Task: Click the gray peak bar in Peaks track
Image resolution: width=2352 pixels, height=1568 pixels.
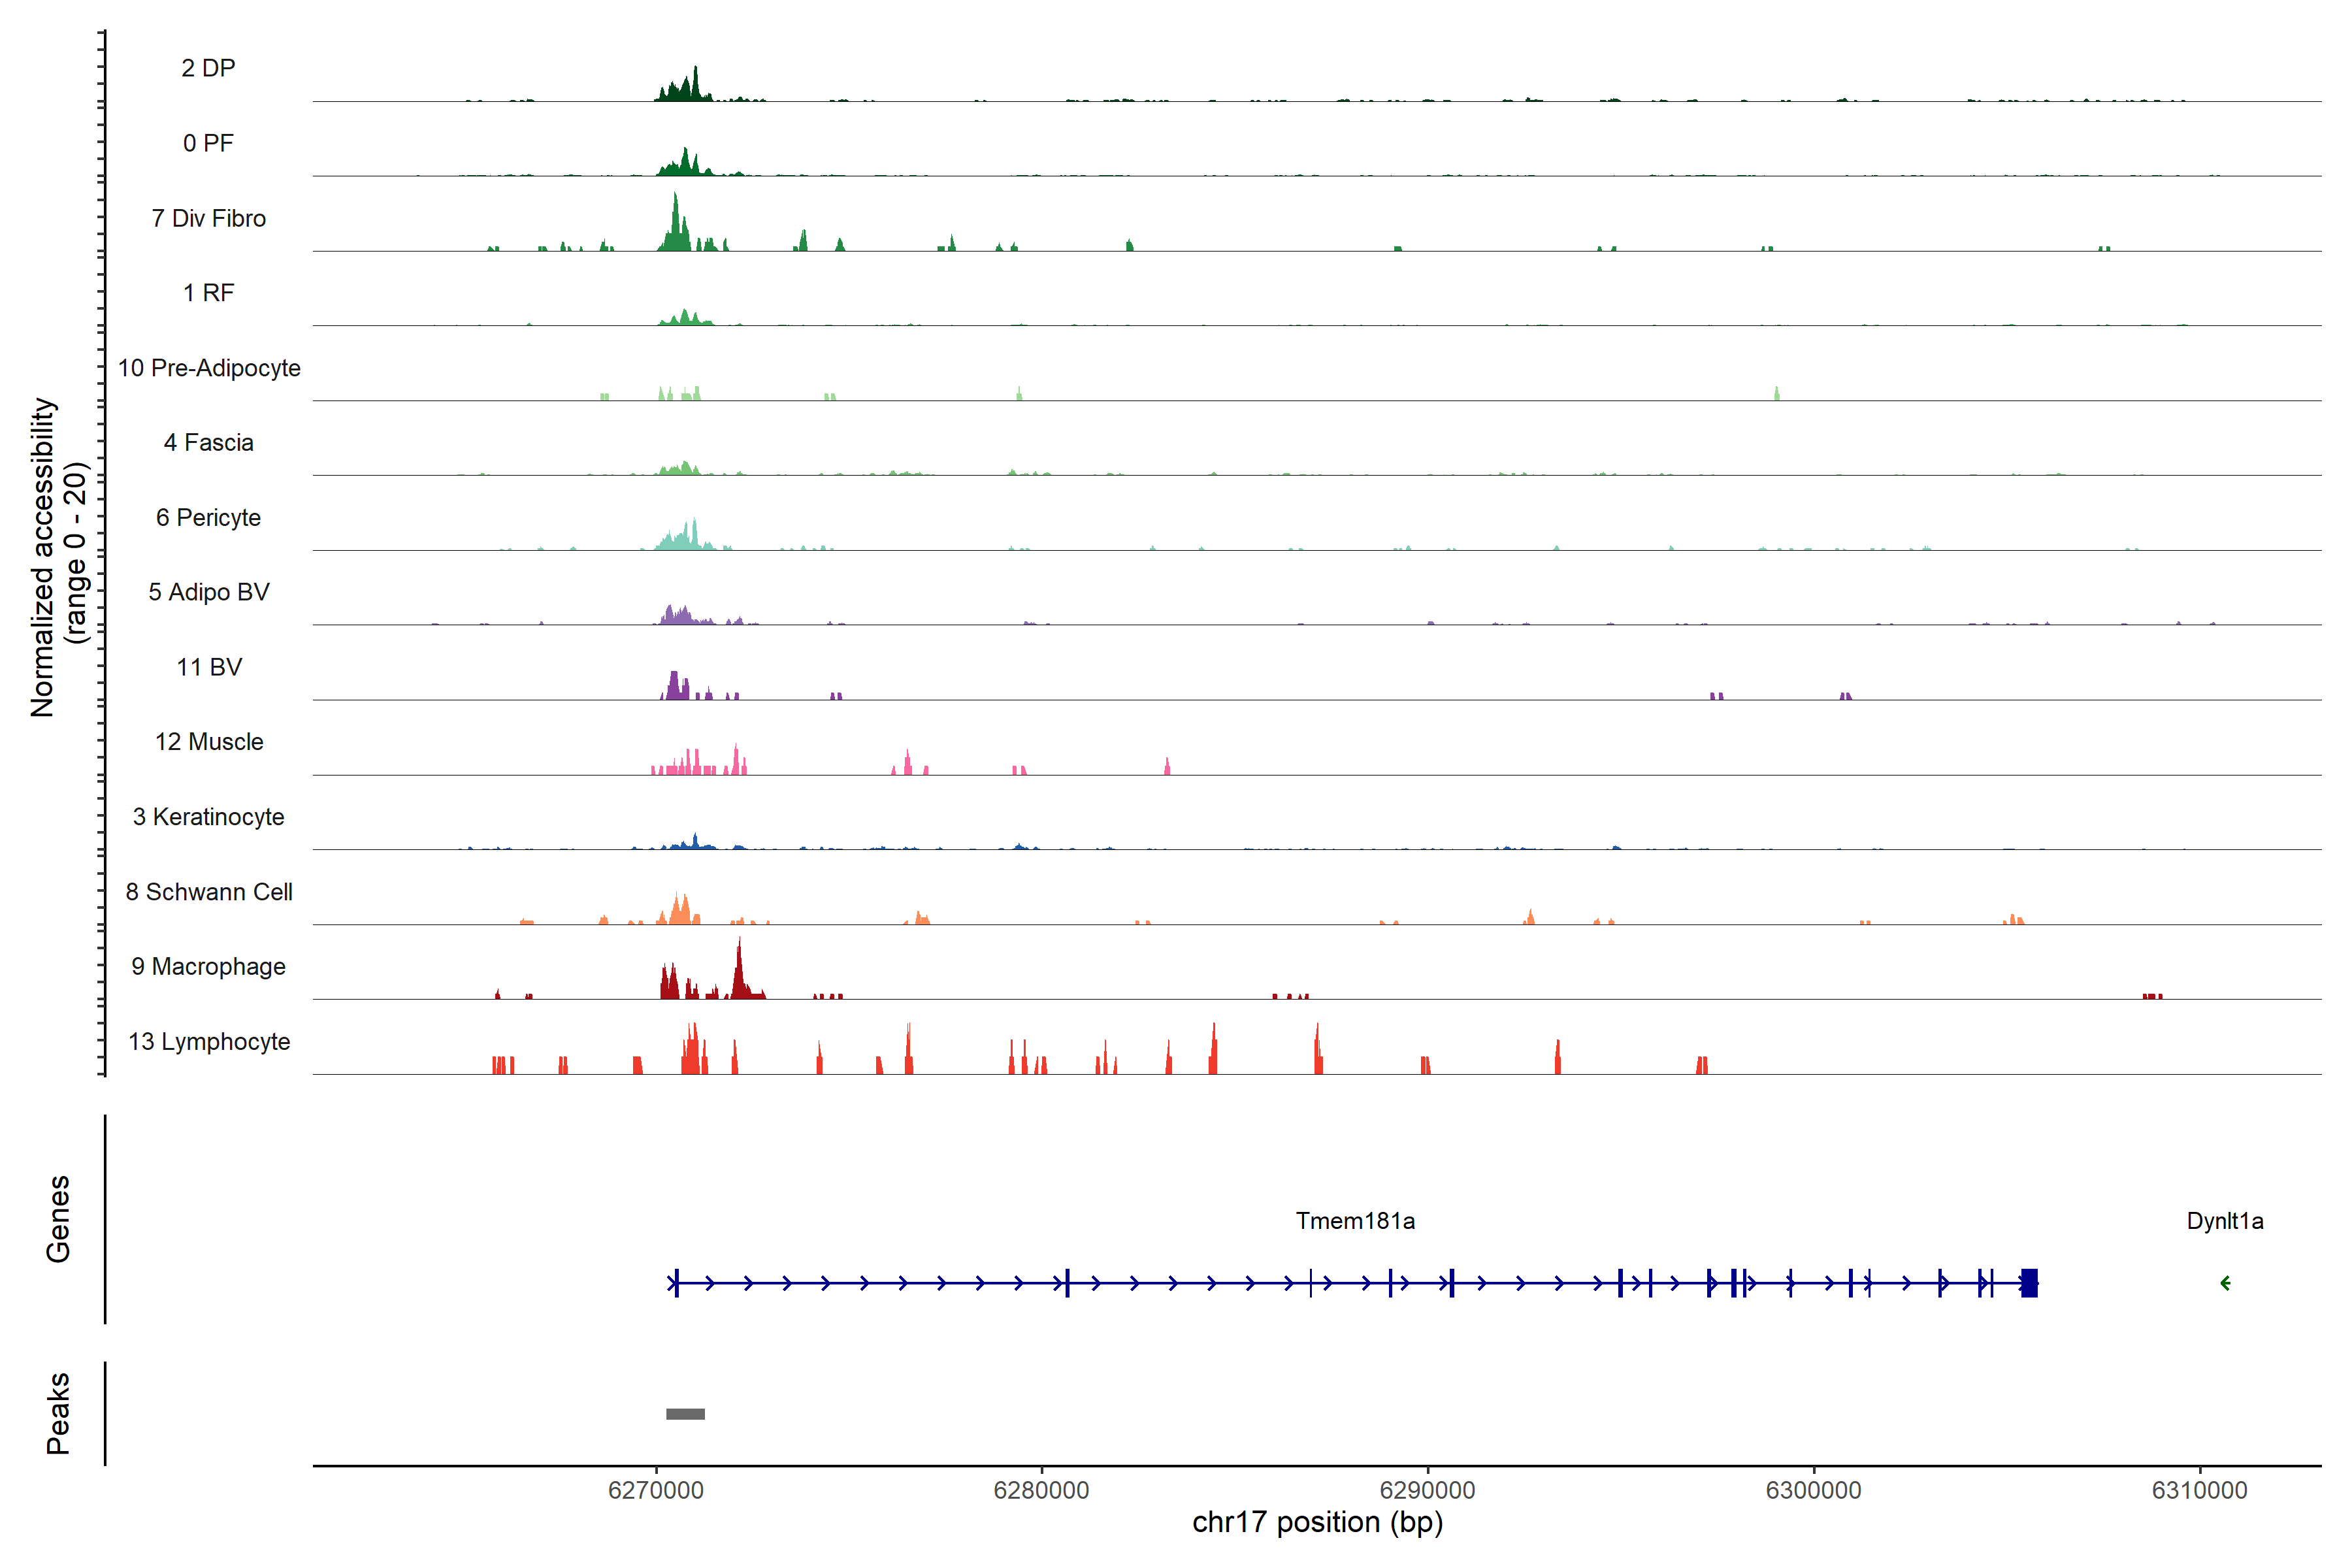Action: click(685, 1413)
